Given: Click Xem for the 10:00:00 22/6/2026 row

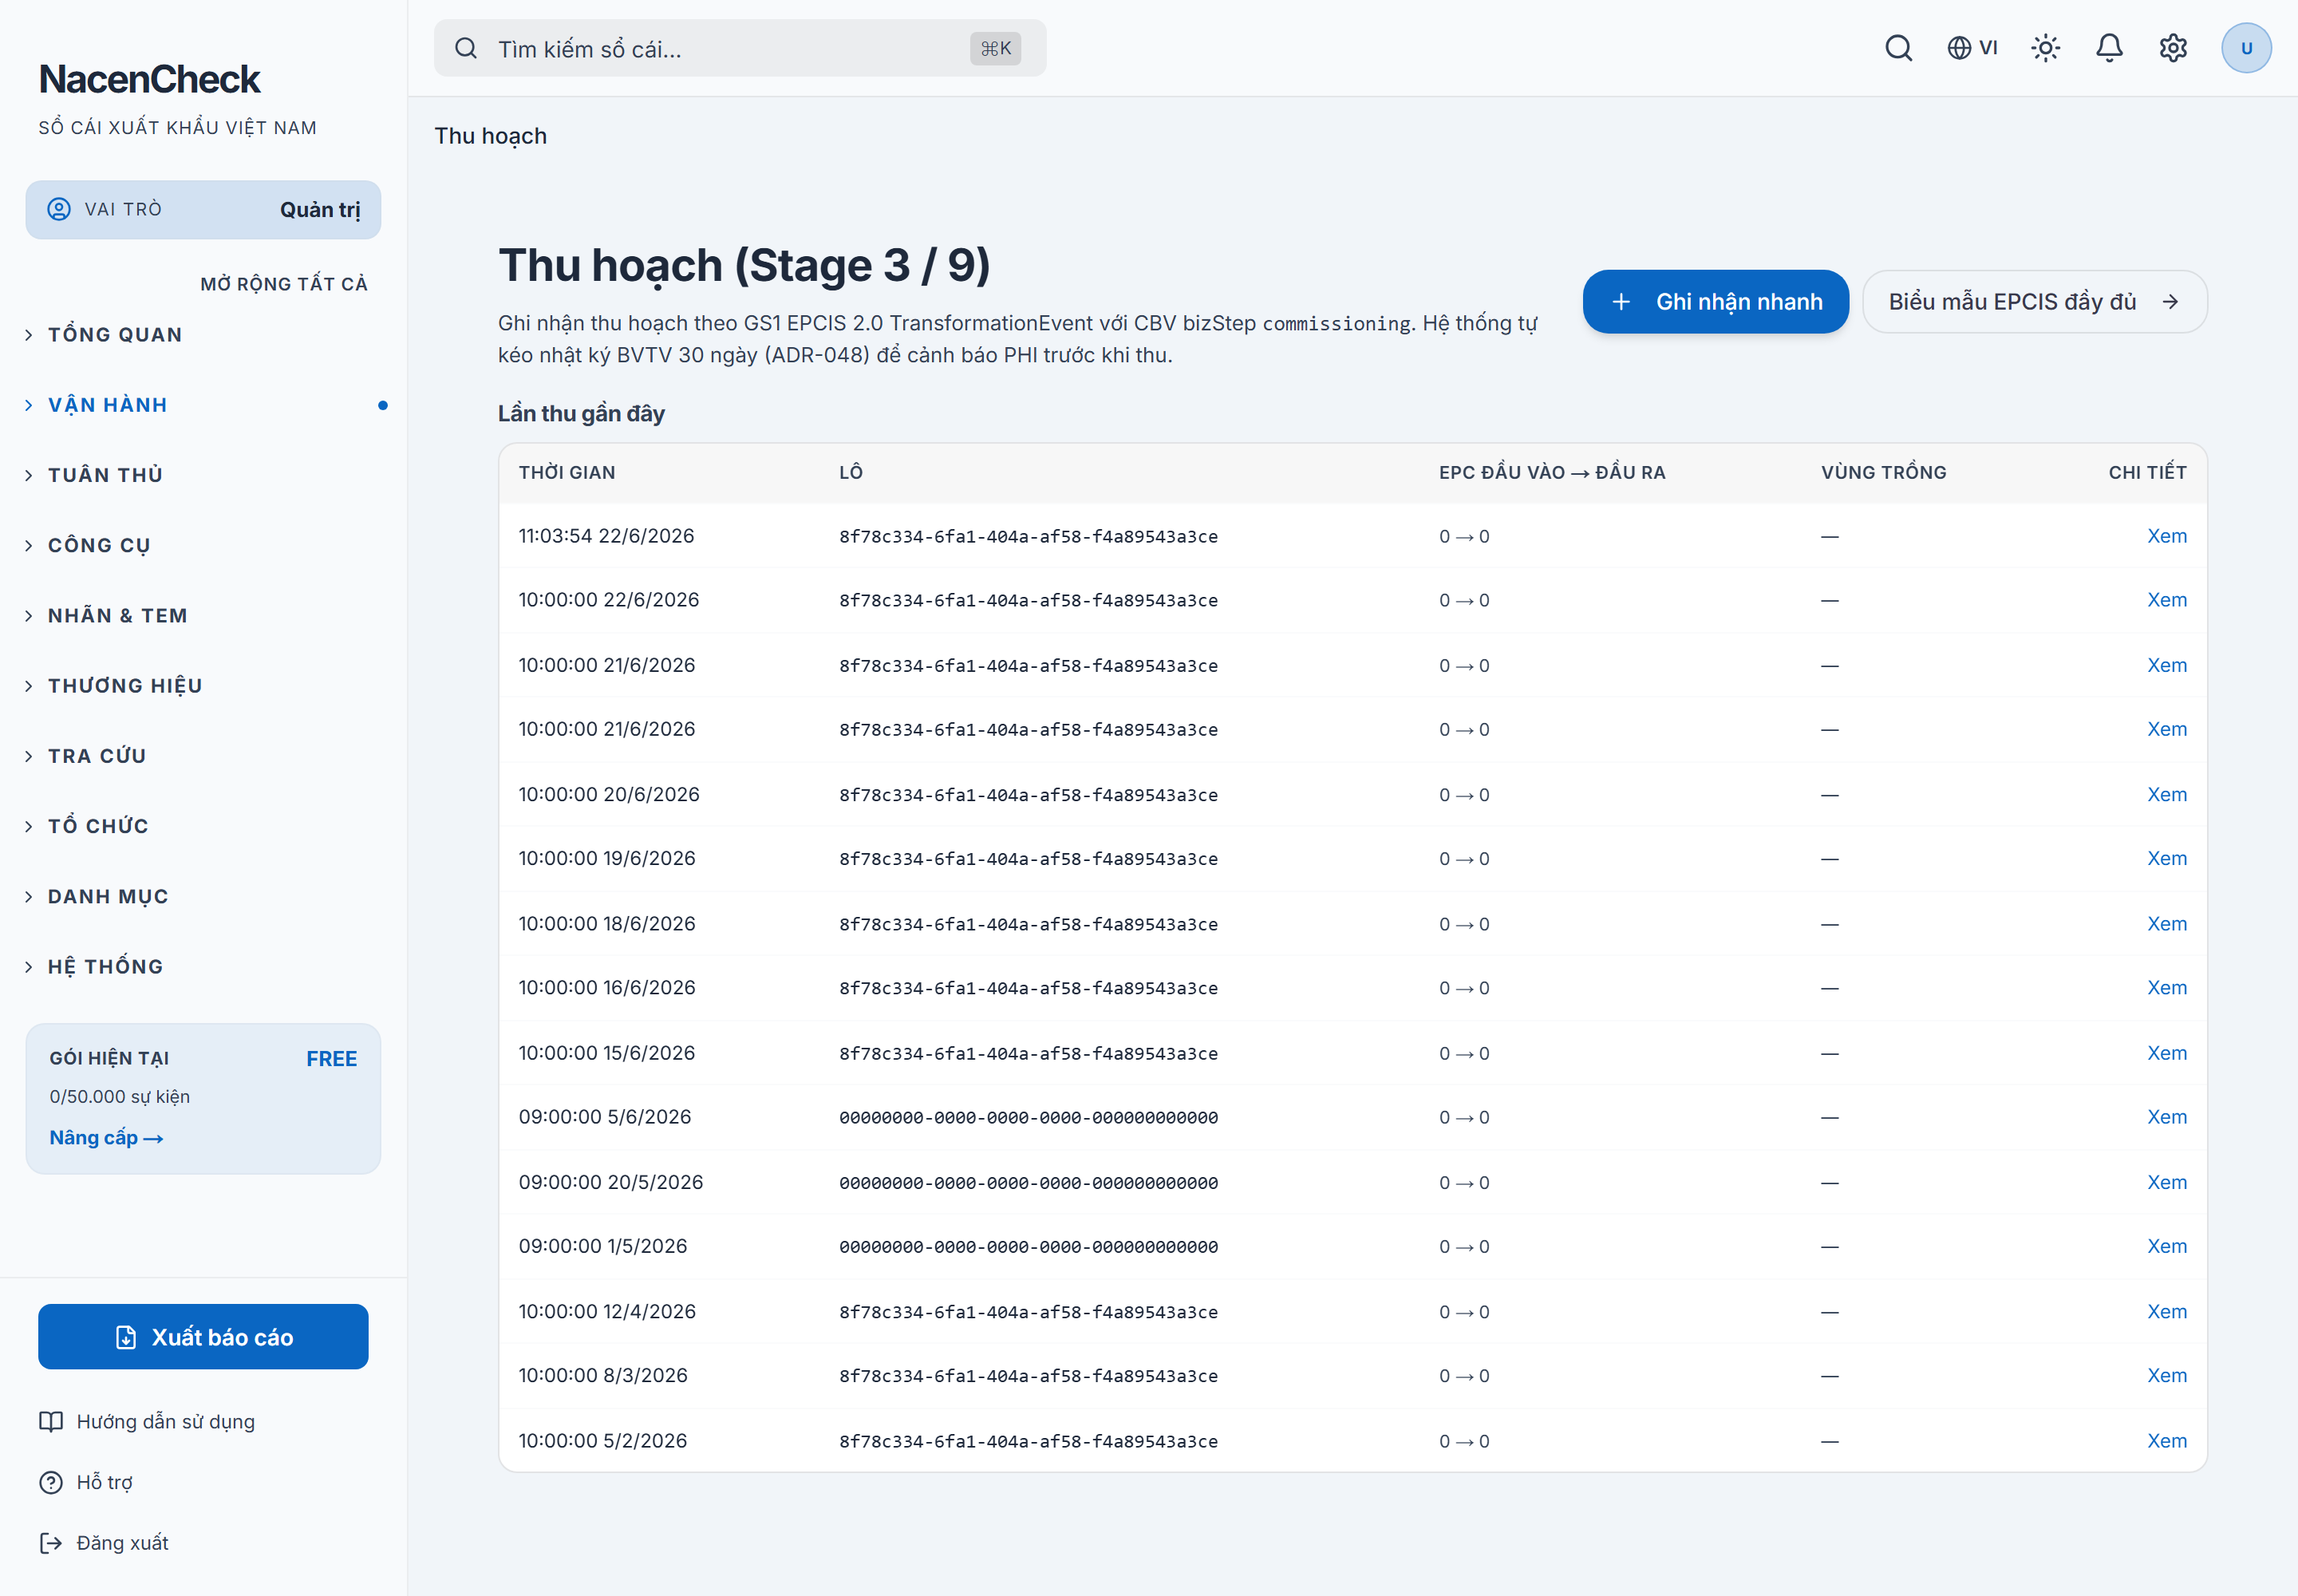Looking at the screenshot, I should (2166, 600).
